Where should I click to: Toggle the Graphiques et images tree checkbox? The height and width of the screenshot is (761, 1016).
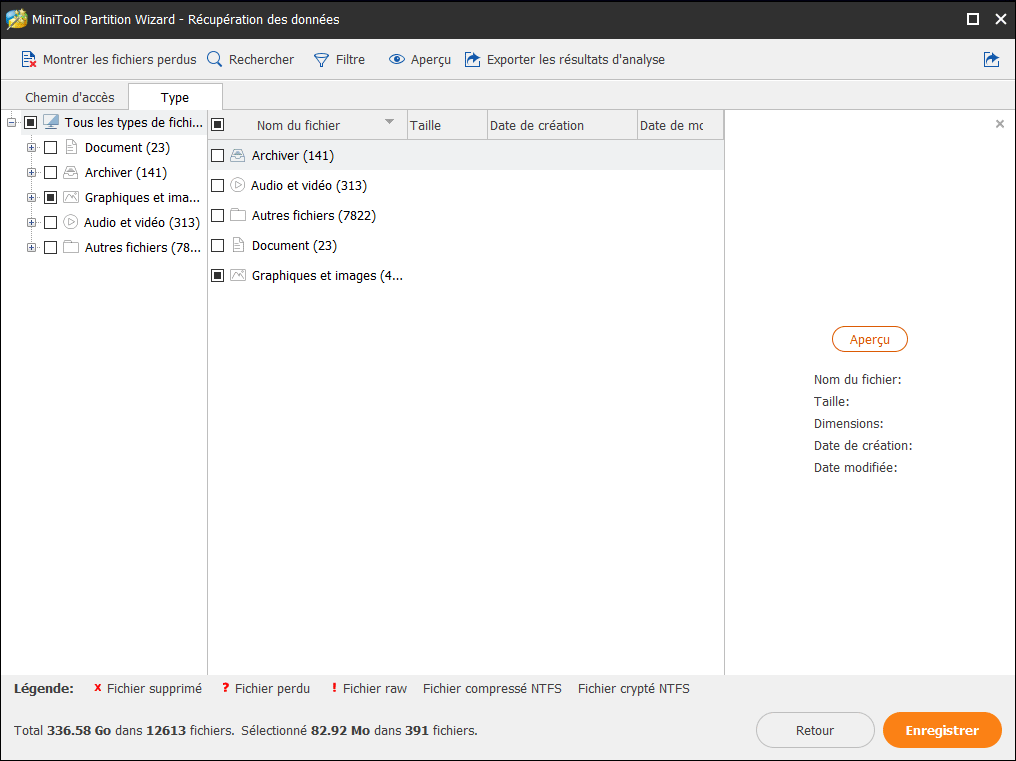[51, 198]
